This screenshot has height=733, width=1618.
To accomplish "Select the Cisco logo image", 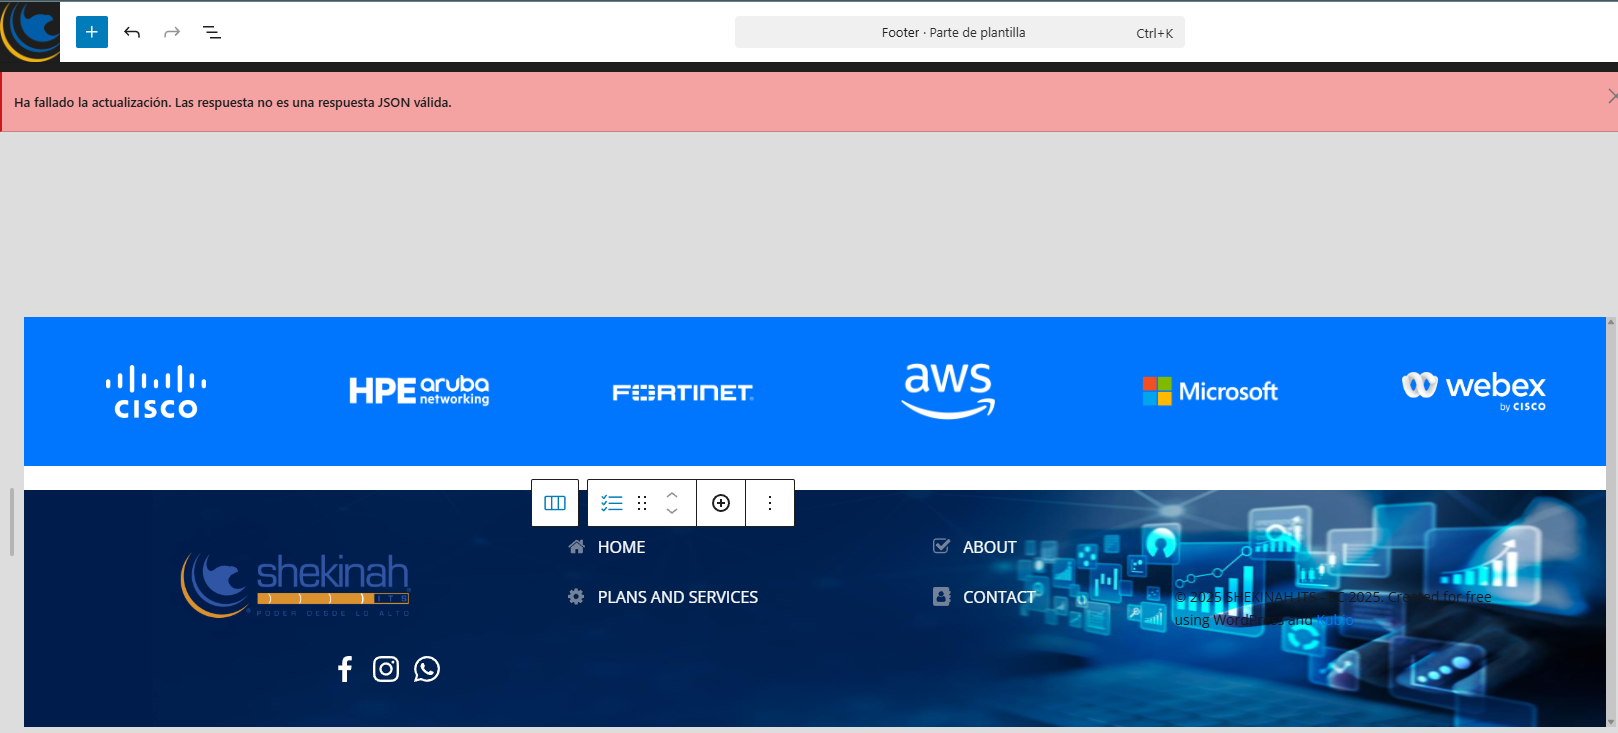I will click(x=156, y=392).
